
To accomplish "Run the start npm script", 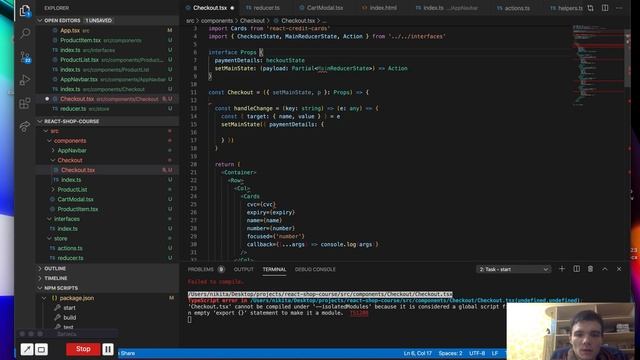I will click(x=69, y=308).
